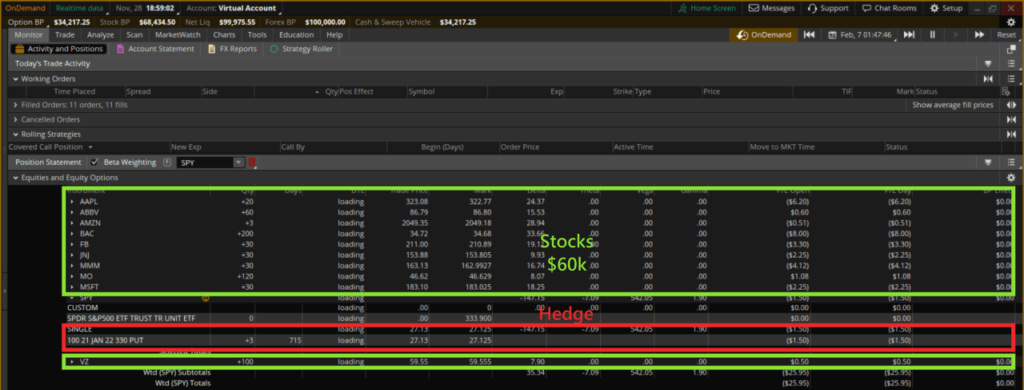Open the Covered Call Position column dropdown
Image resolution: width=1024 pixels, height=390 pixels.
90,147
